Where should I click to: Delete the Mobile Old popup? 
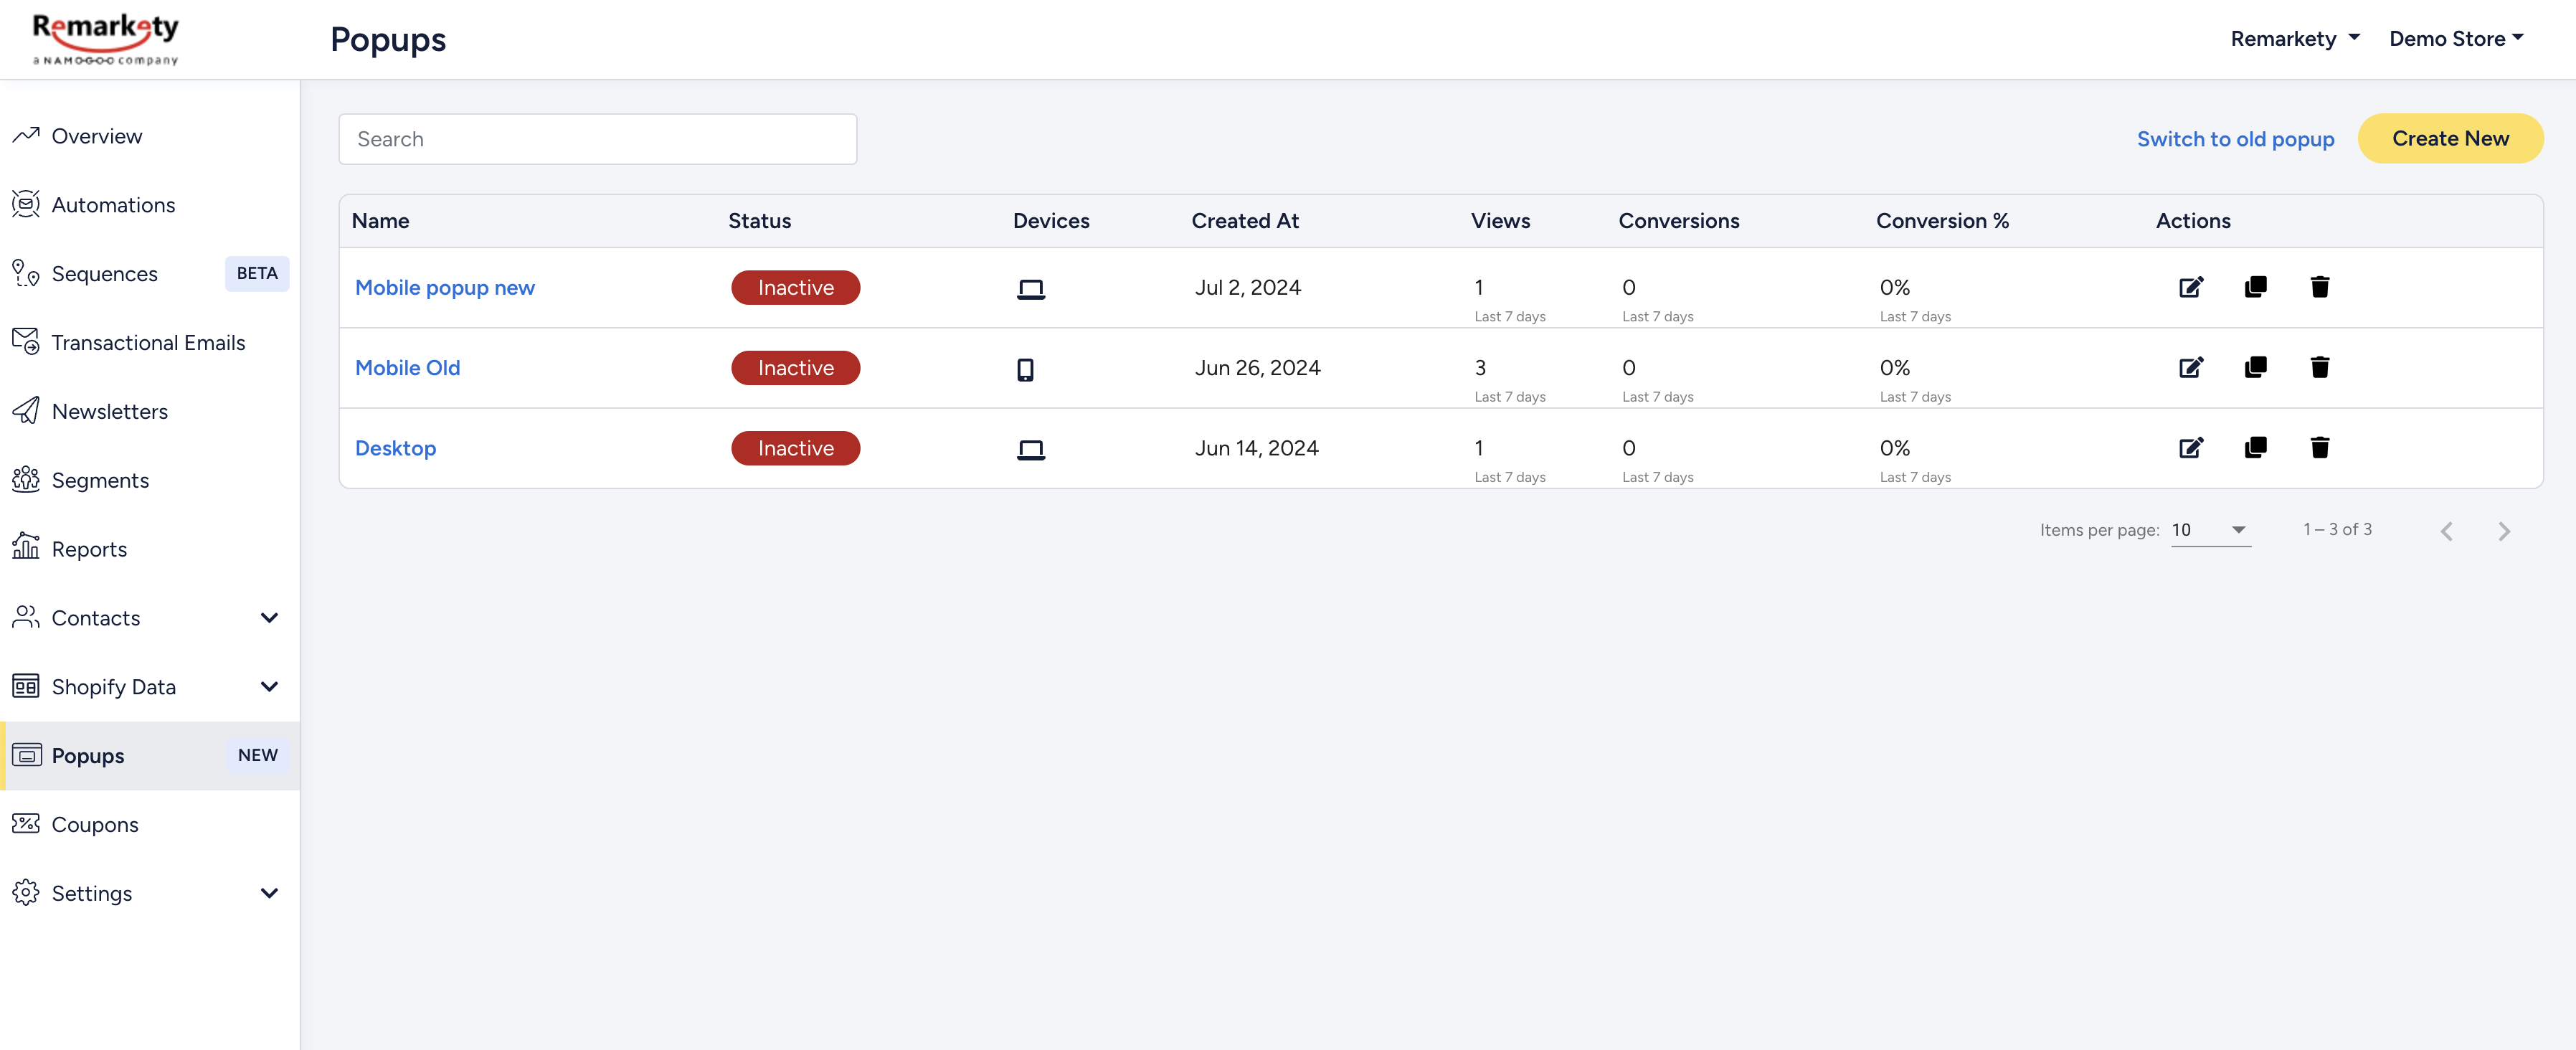[x=2320, y=367]
